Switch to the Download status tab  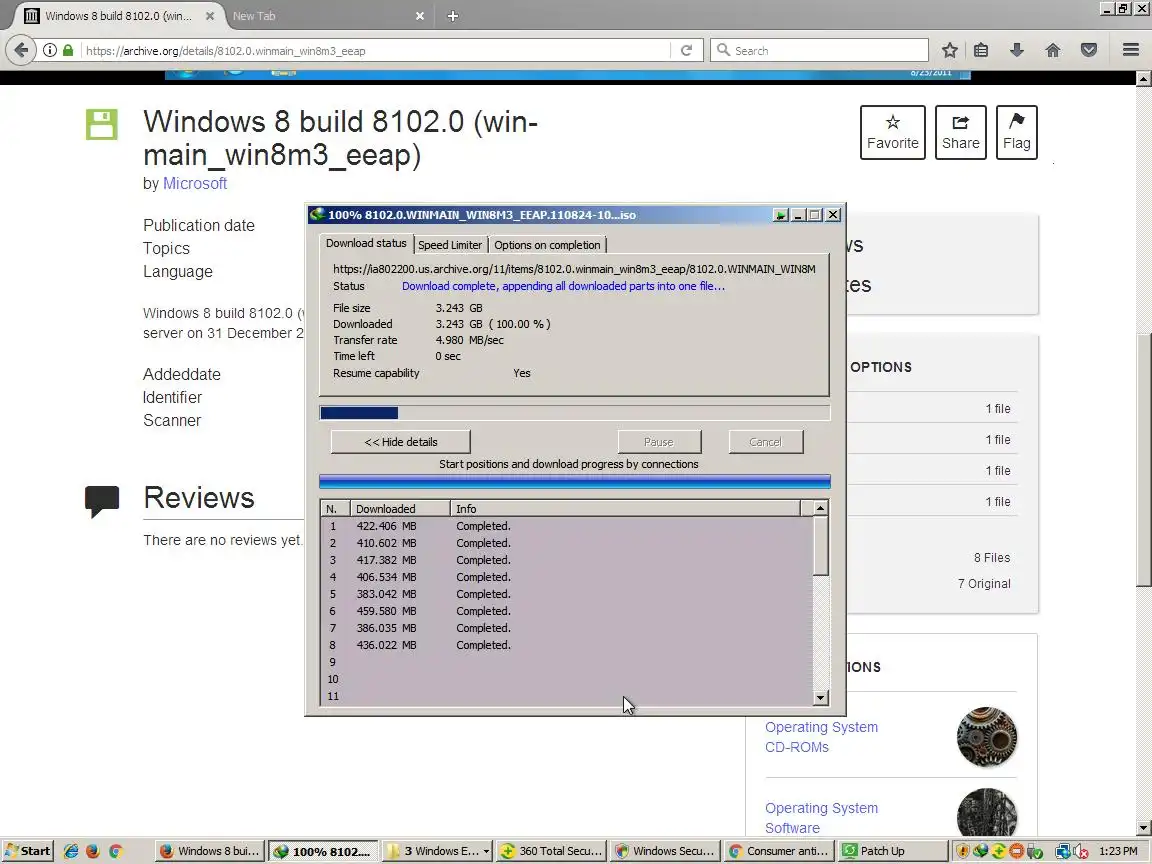click(366, 243)
